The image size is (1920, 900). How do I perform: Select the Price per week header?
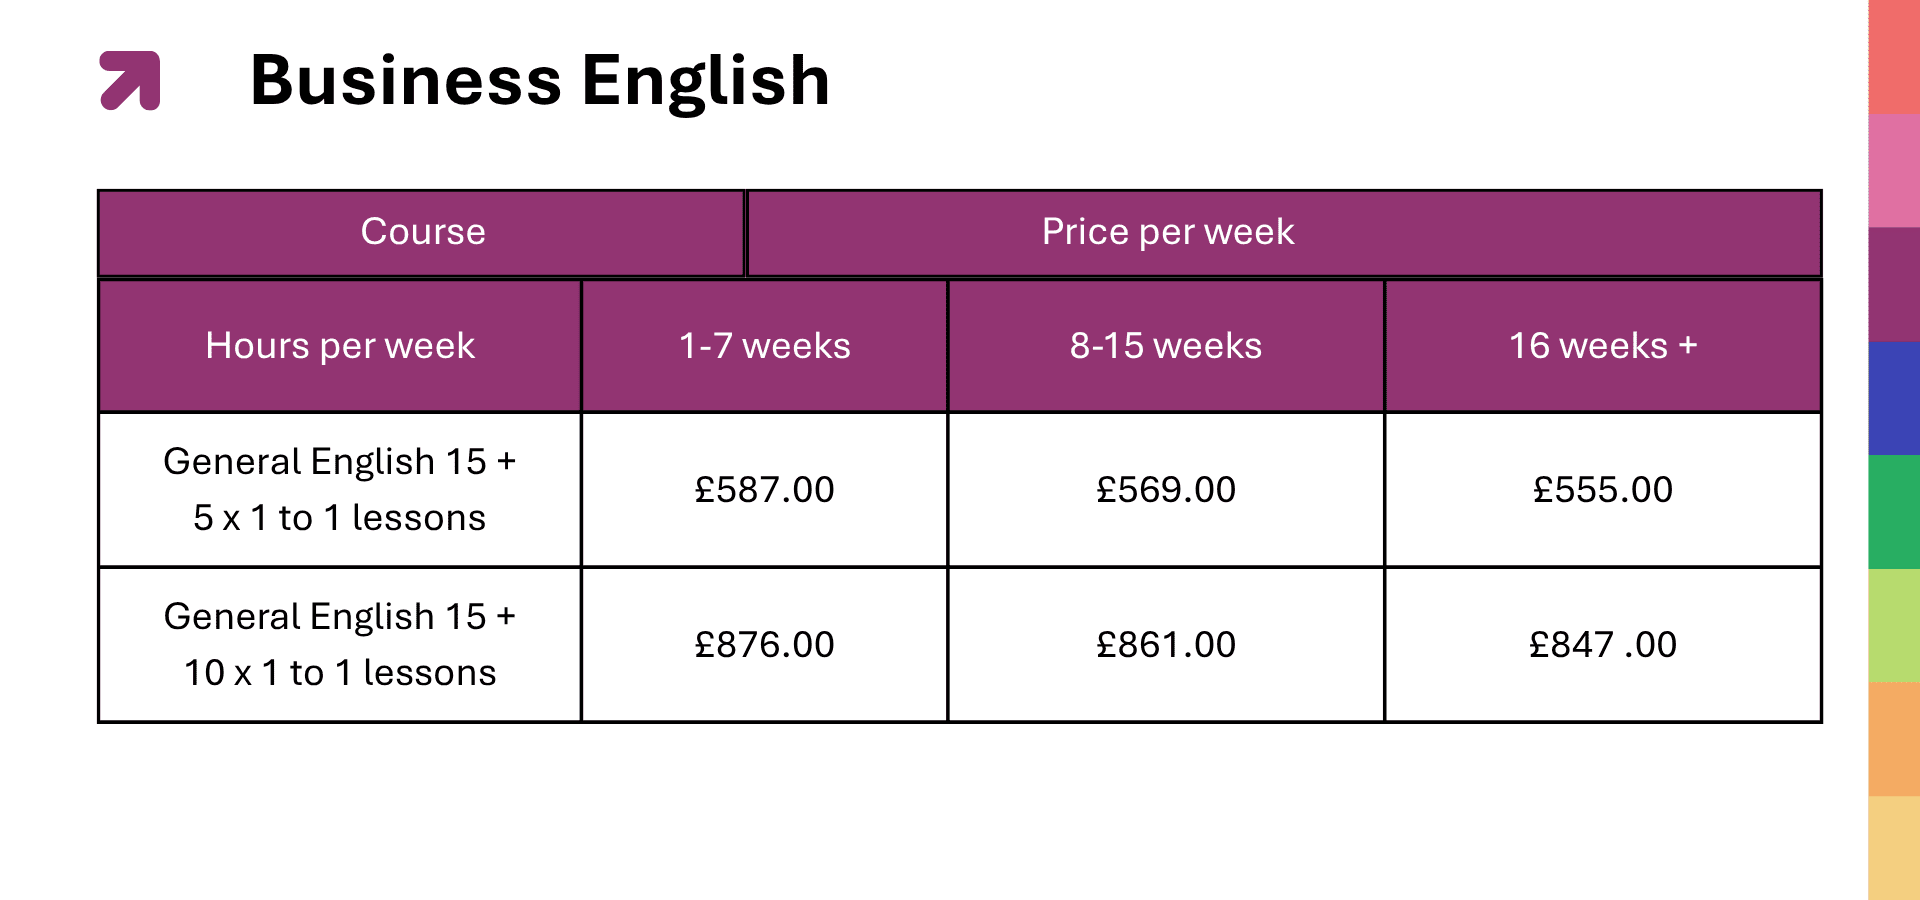point(1167,232)
